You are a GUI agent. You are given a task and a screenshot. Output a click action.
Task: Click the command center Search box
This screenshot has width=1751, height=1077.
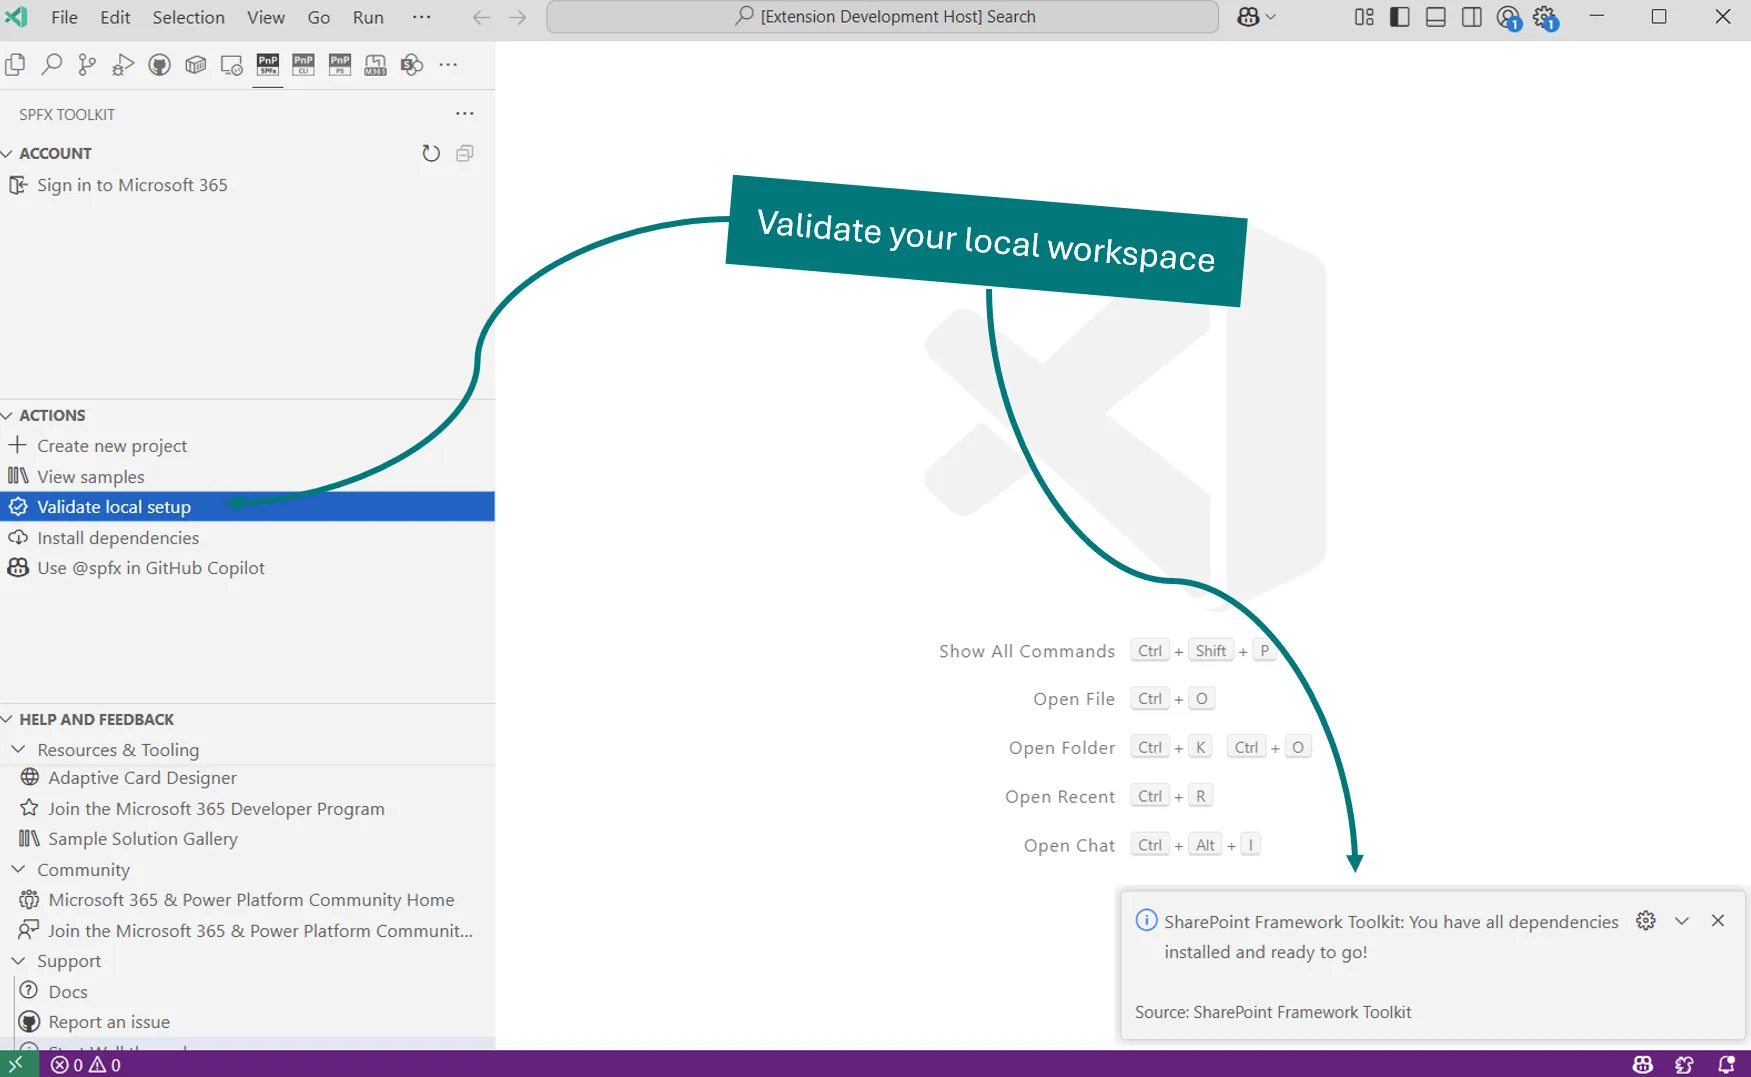click(x=883, y=17)
